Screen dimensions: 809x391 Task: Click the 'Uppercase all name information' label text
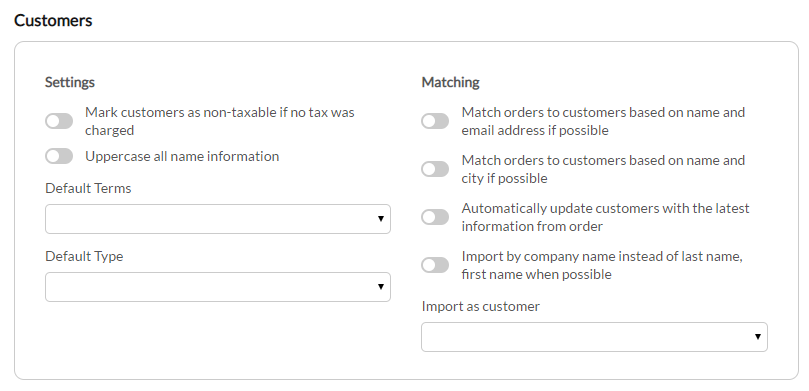click(x=182, y=156)
